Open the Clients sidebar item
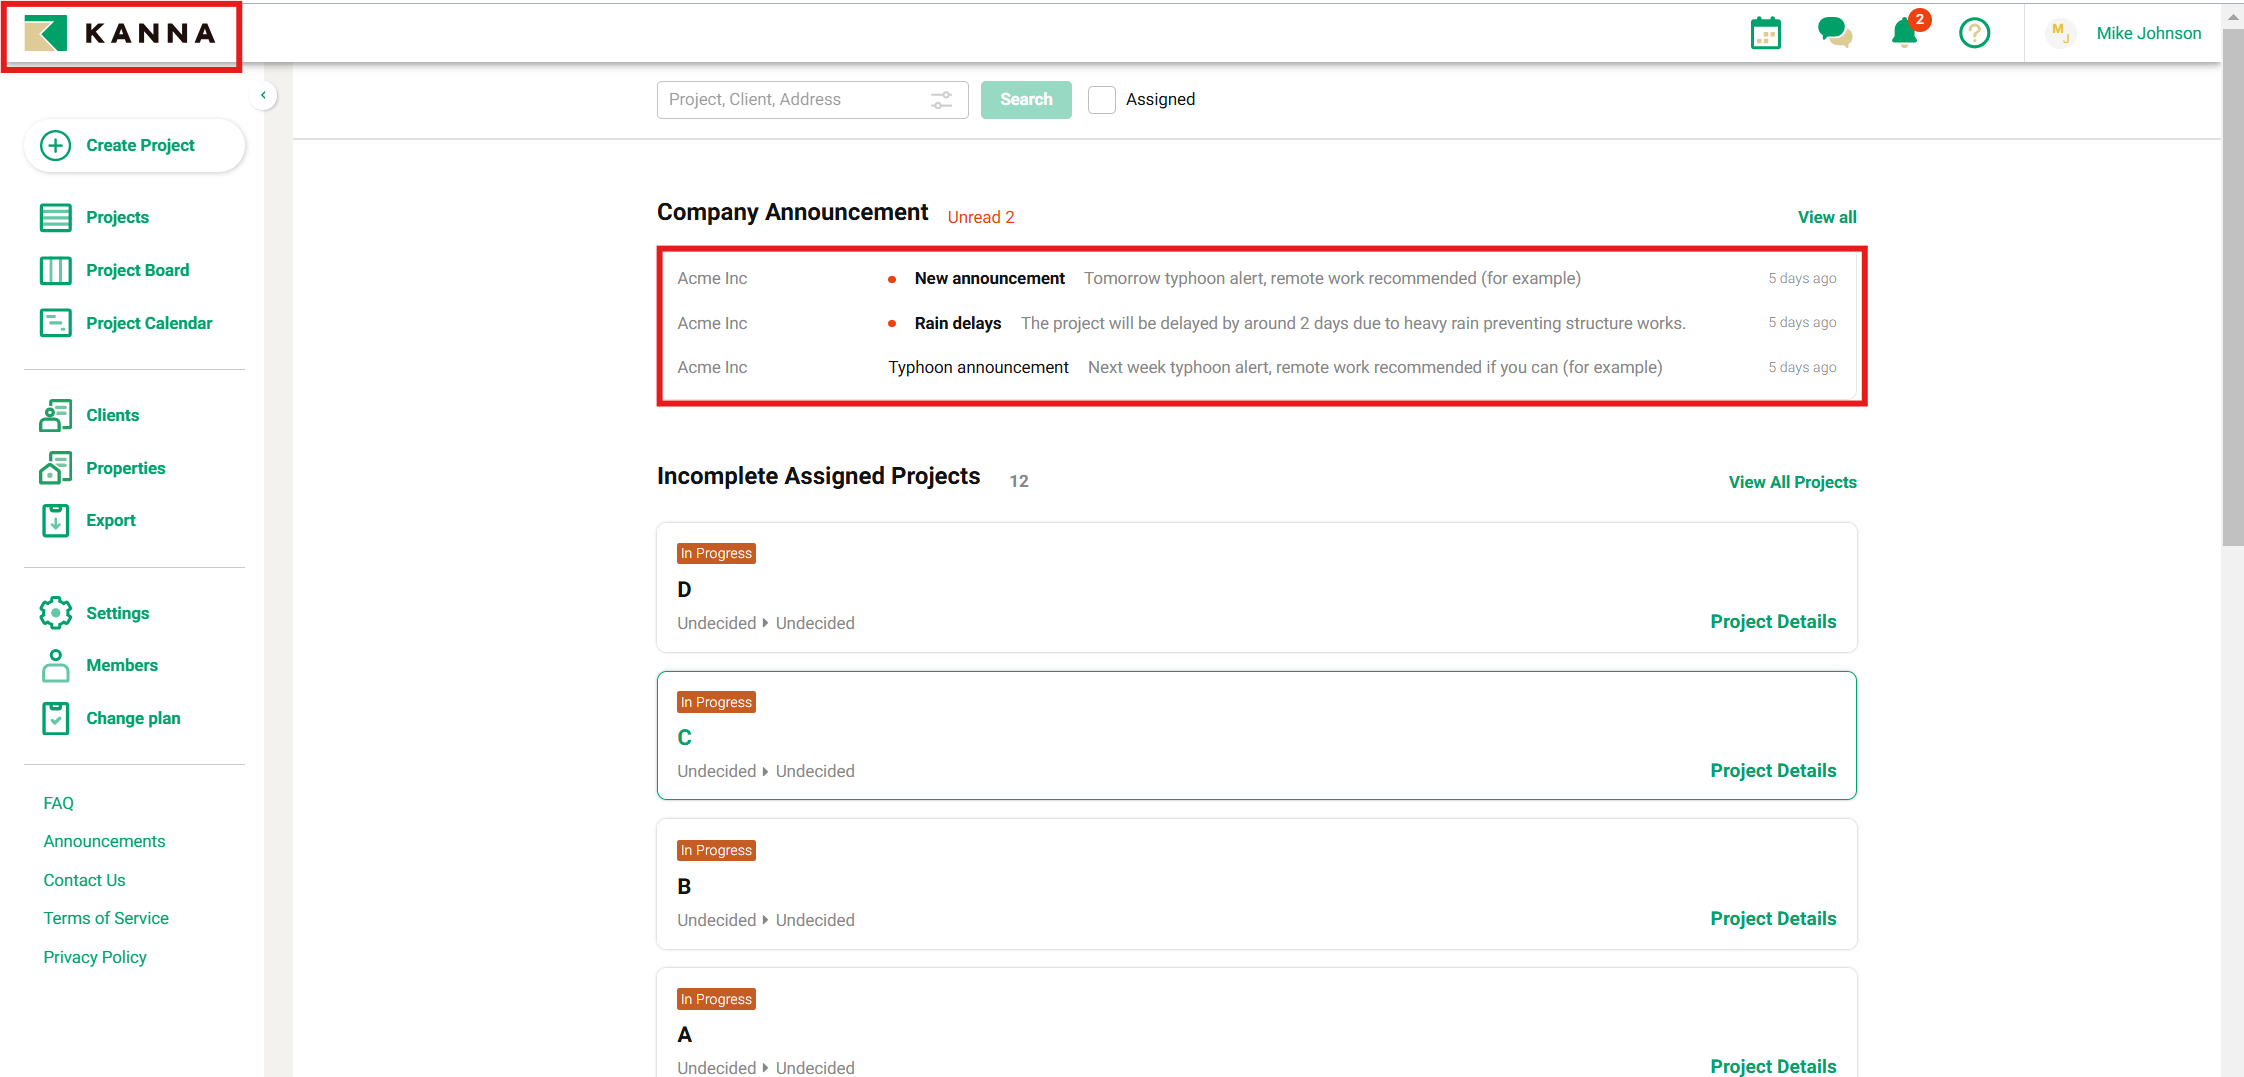Viewport: 2244px width, 1077px height. (112, 415)
